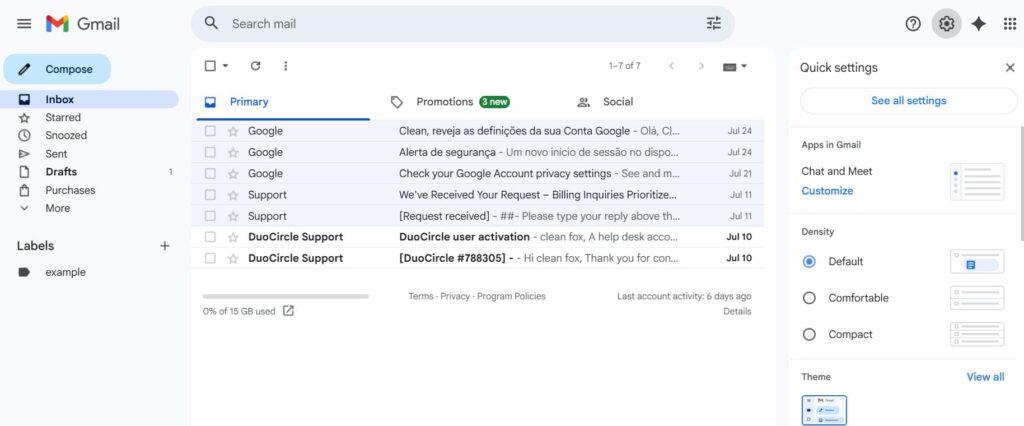The image size is (1024, 426).
Task: Star the [DuoCircle #788305] email
Action: pos(233,259)
